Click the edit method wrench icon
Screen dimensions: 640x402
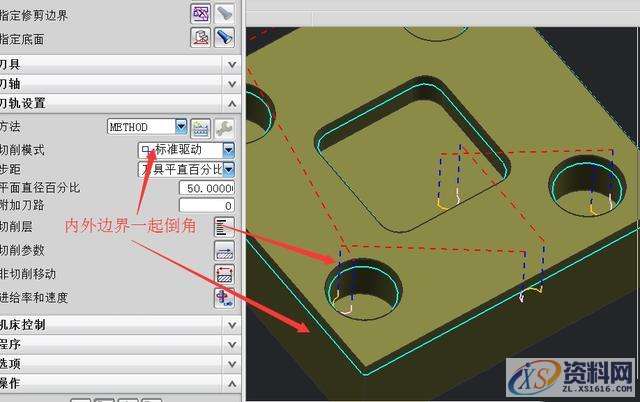225,127
